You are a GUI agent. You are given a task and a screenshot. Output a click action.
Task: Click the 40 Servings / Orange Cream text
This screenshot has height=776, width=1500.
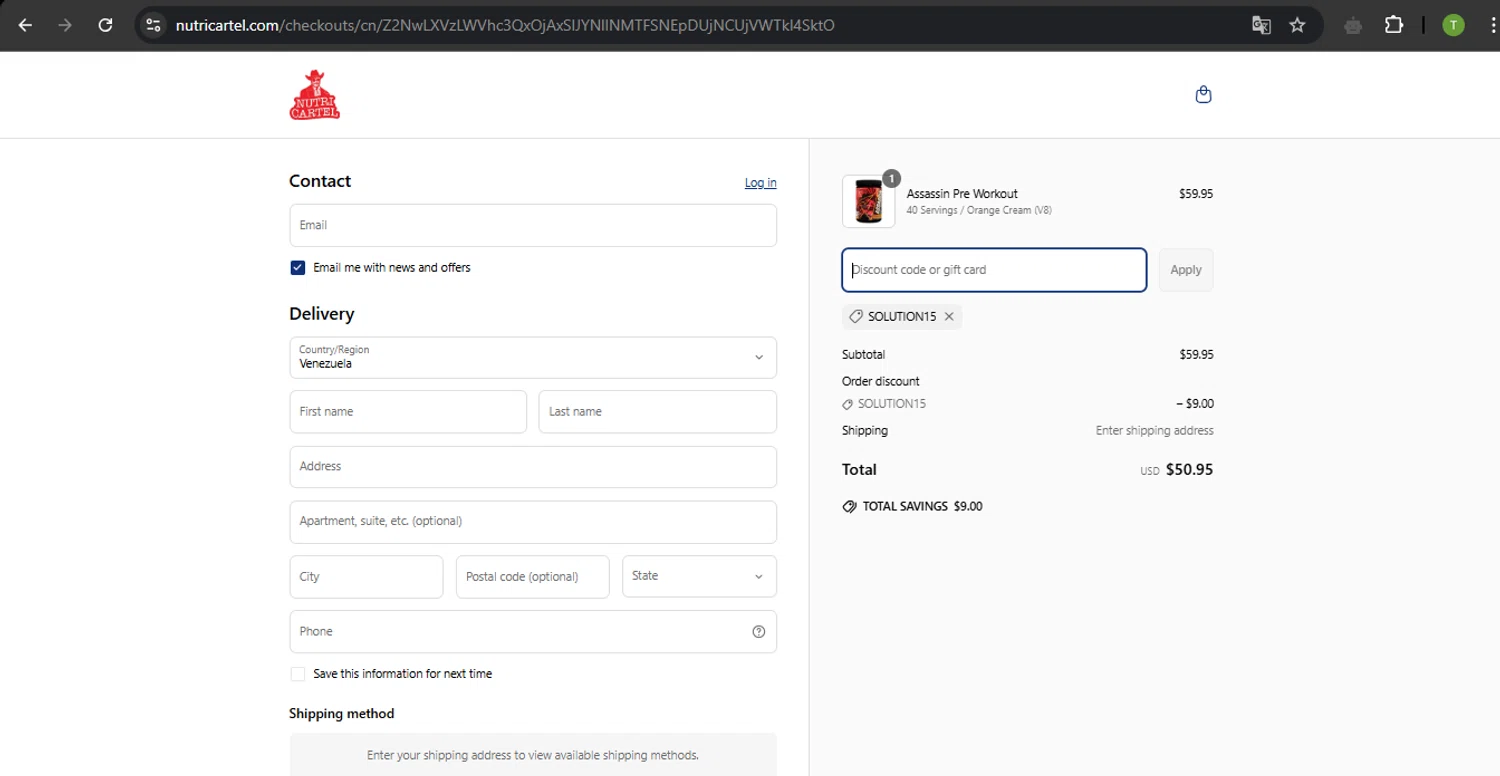[979, 211]
